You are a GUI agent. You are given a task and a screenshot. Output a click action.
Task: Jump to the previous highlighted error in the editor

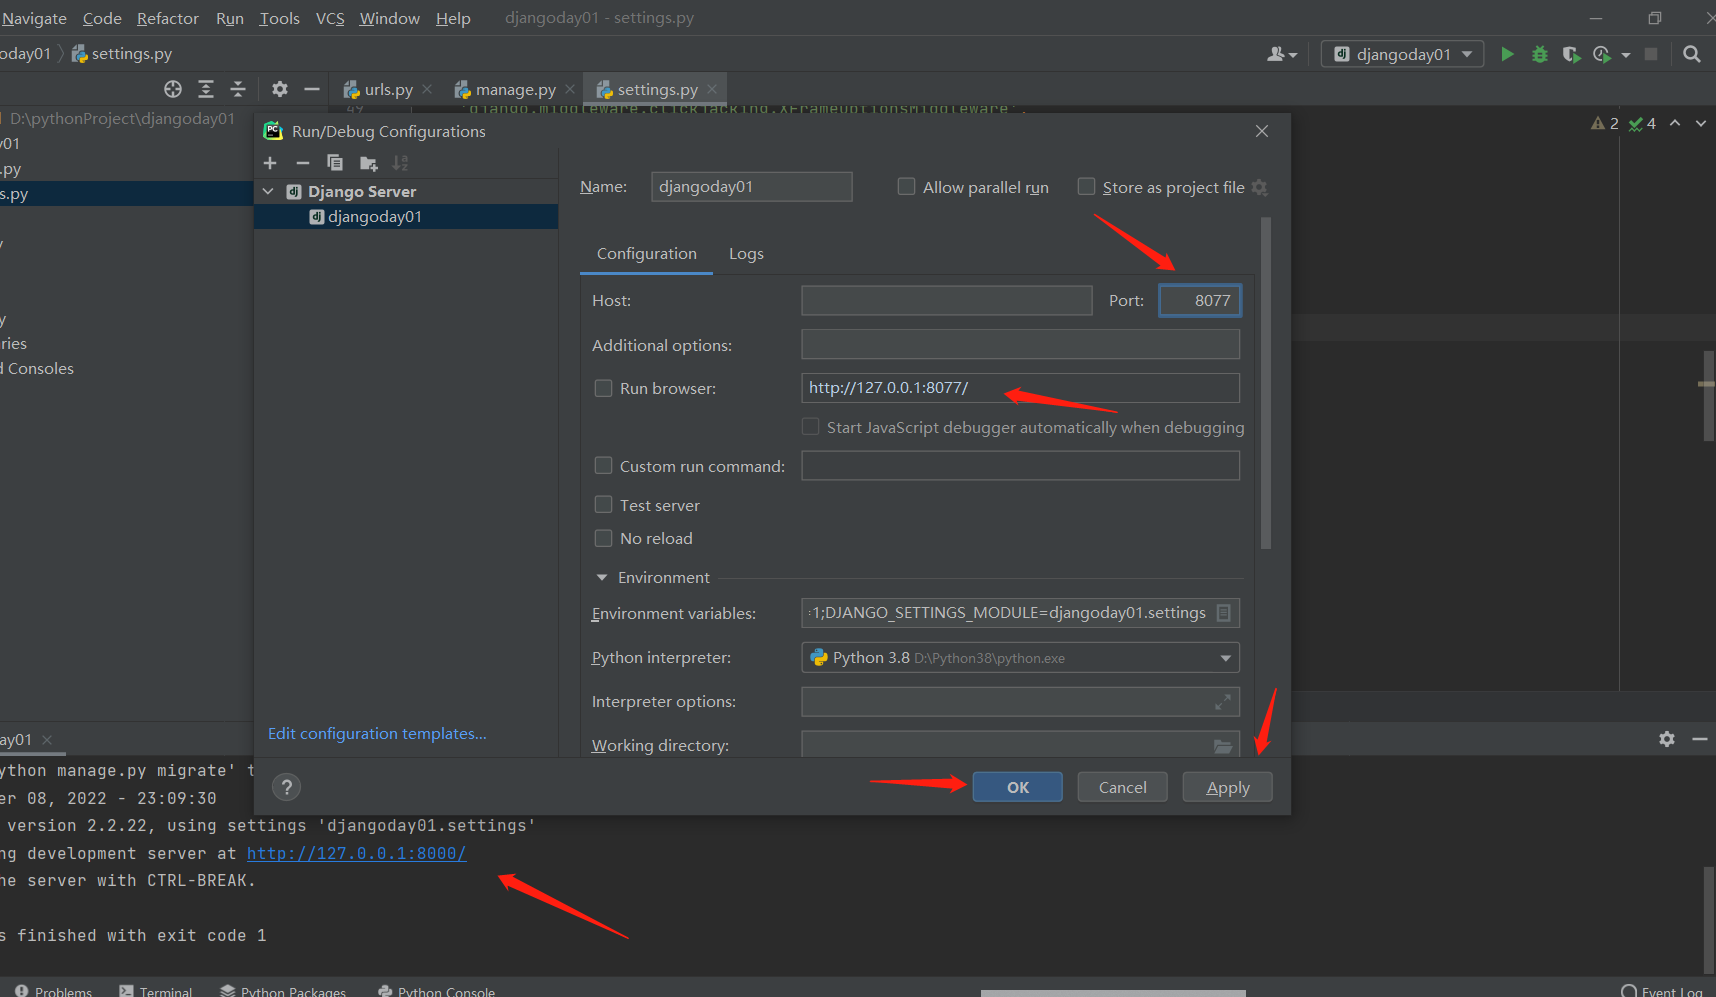pyautogui.click(x=1675, y=123)
